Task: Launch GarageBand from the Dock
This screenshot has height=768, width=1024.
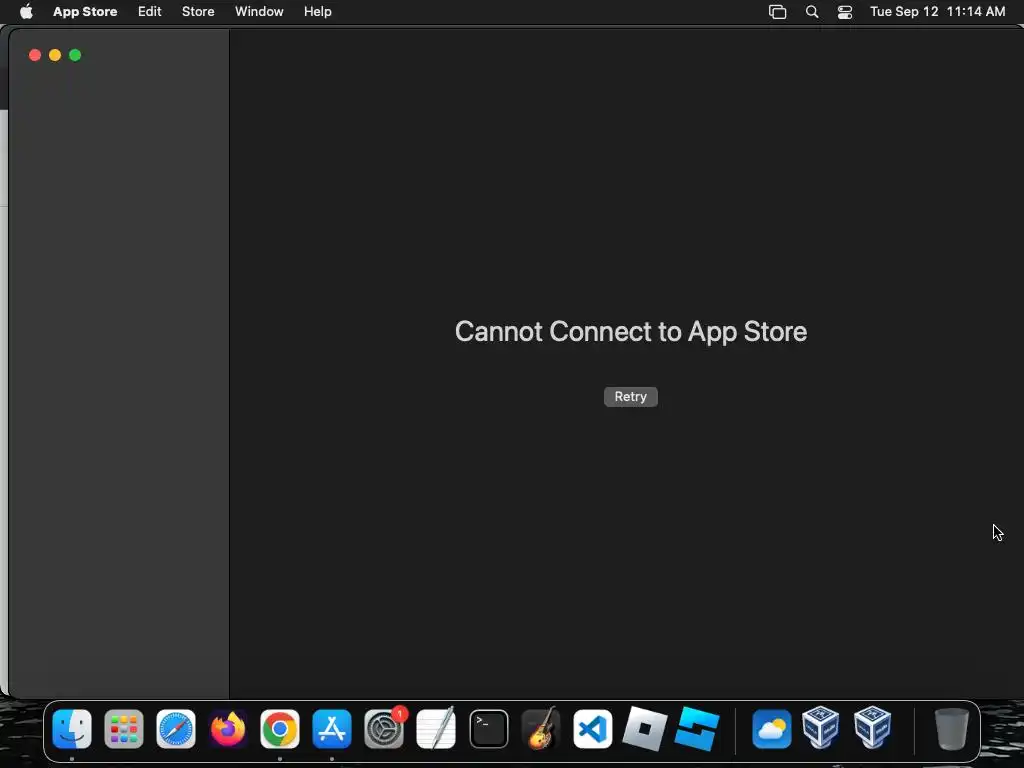Action: pyautogui.click(x=541, y=729)
